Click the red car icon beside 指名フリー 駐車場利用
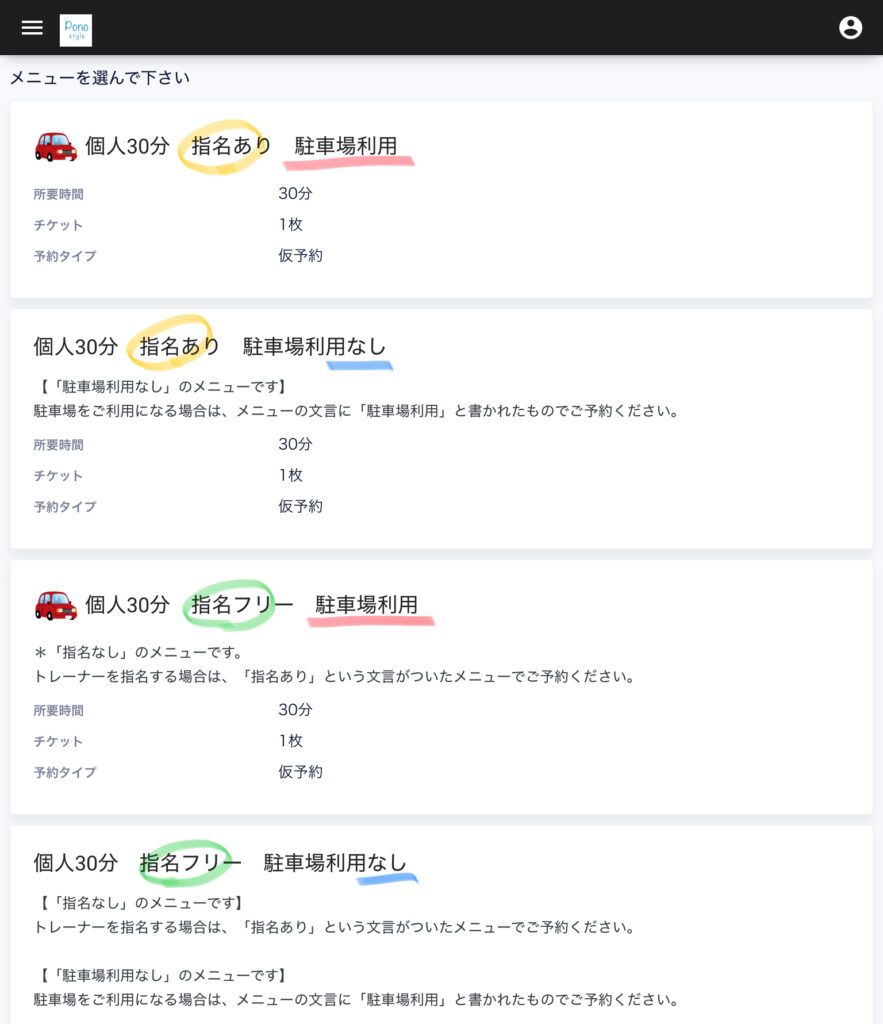883x1024 pixels. pos(56,604)
